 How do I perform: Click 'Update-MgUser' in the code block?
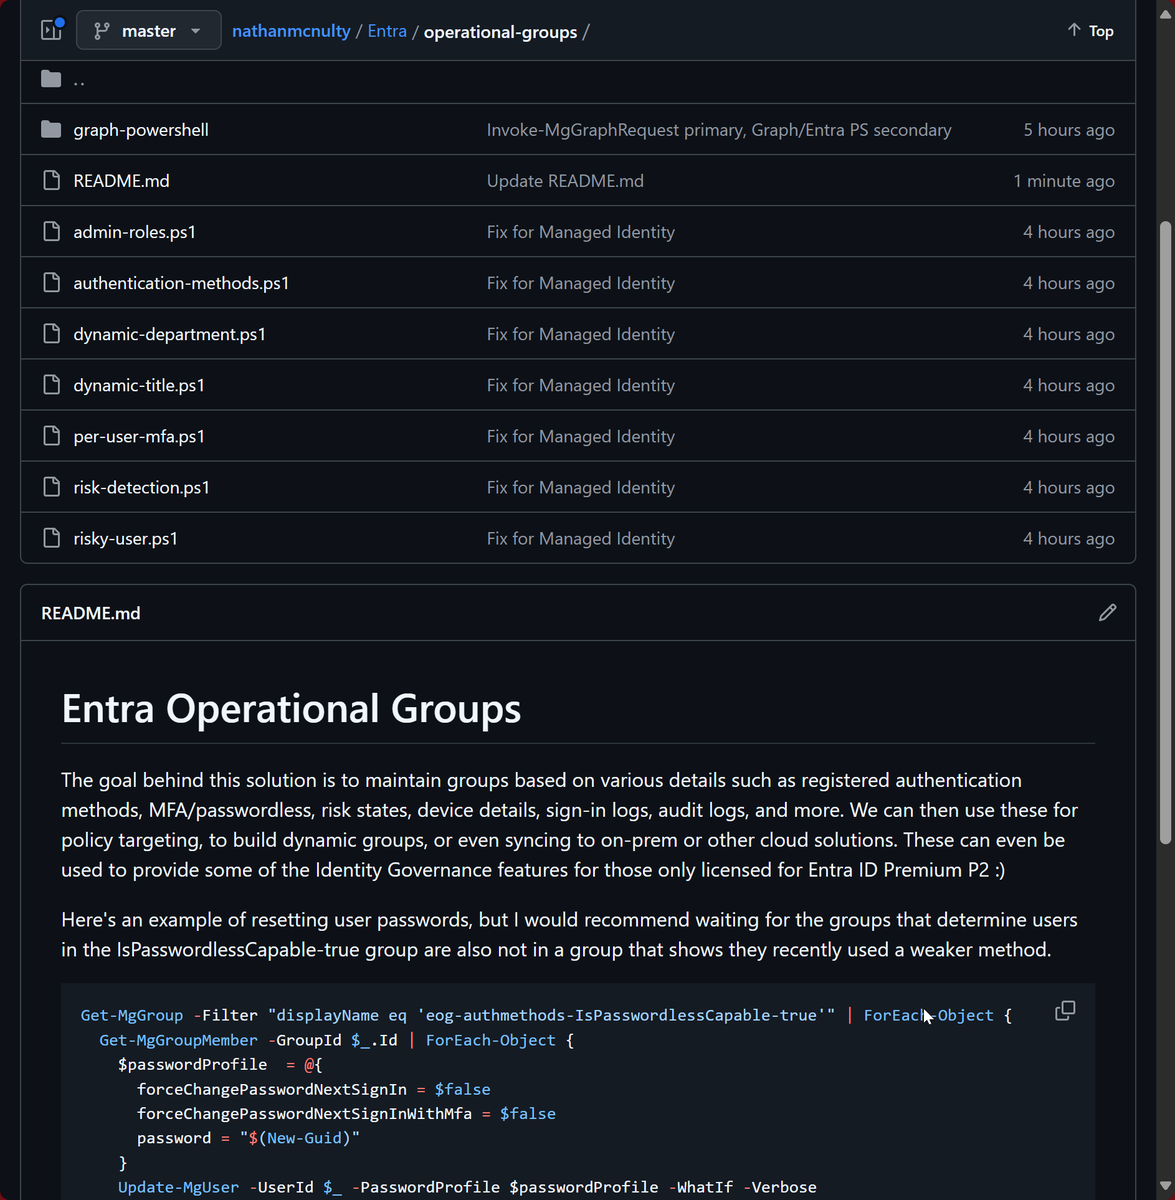pyautogui.click(x=179, y=1187)
